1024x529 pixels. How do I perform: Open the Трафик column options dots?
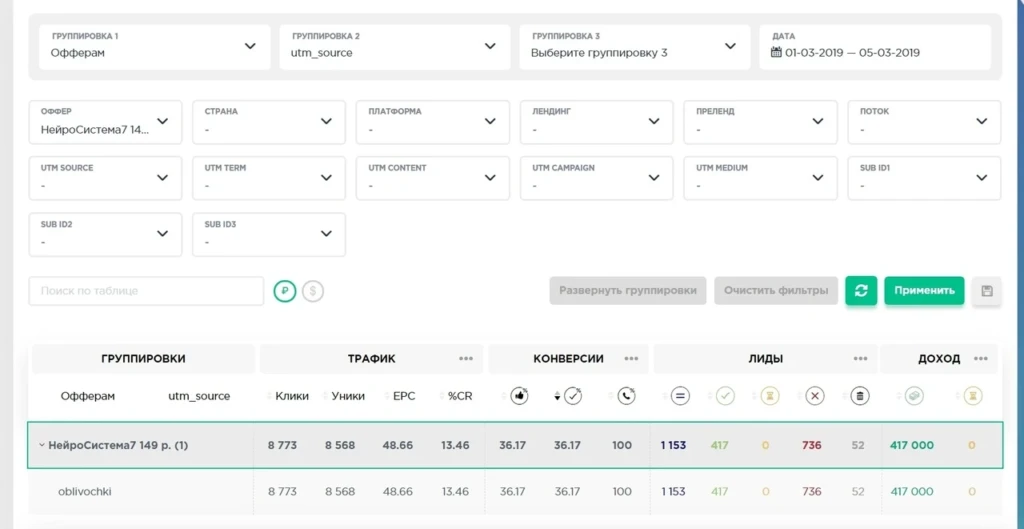tap(466, 359)
